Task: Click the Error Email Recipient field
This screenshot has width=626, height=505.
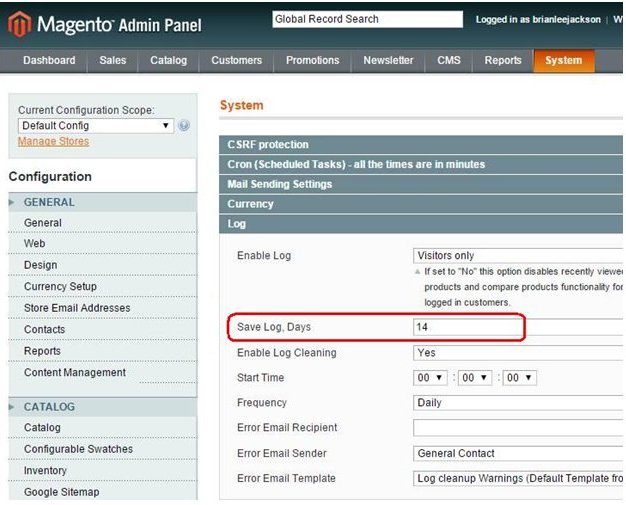Action: pos(518,428)
